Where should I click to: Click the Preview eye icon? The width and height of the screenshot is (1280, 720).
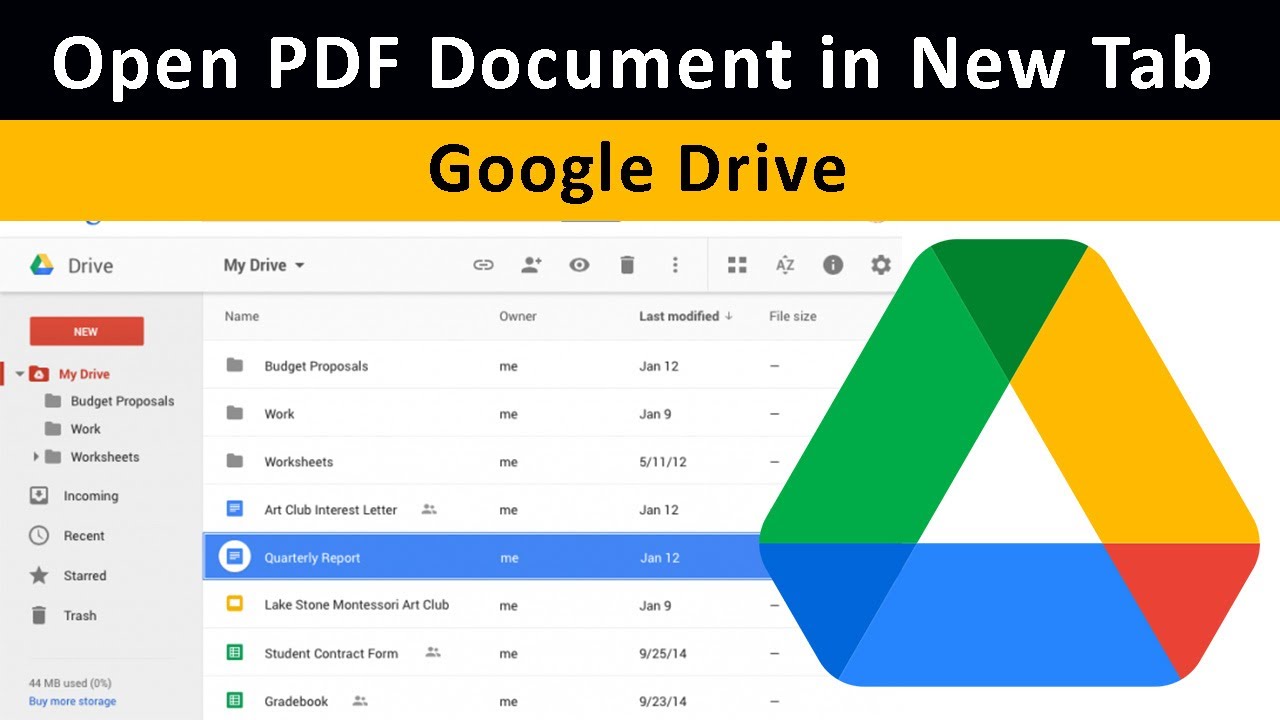point(579,265)
